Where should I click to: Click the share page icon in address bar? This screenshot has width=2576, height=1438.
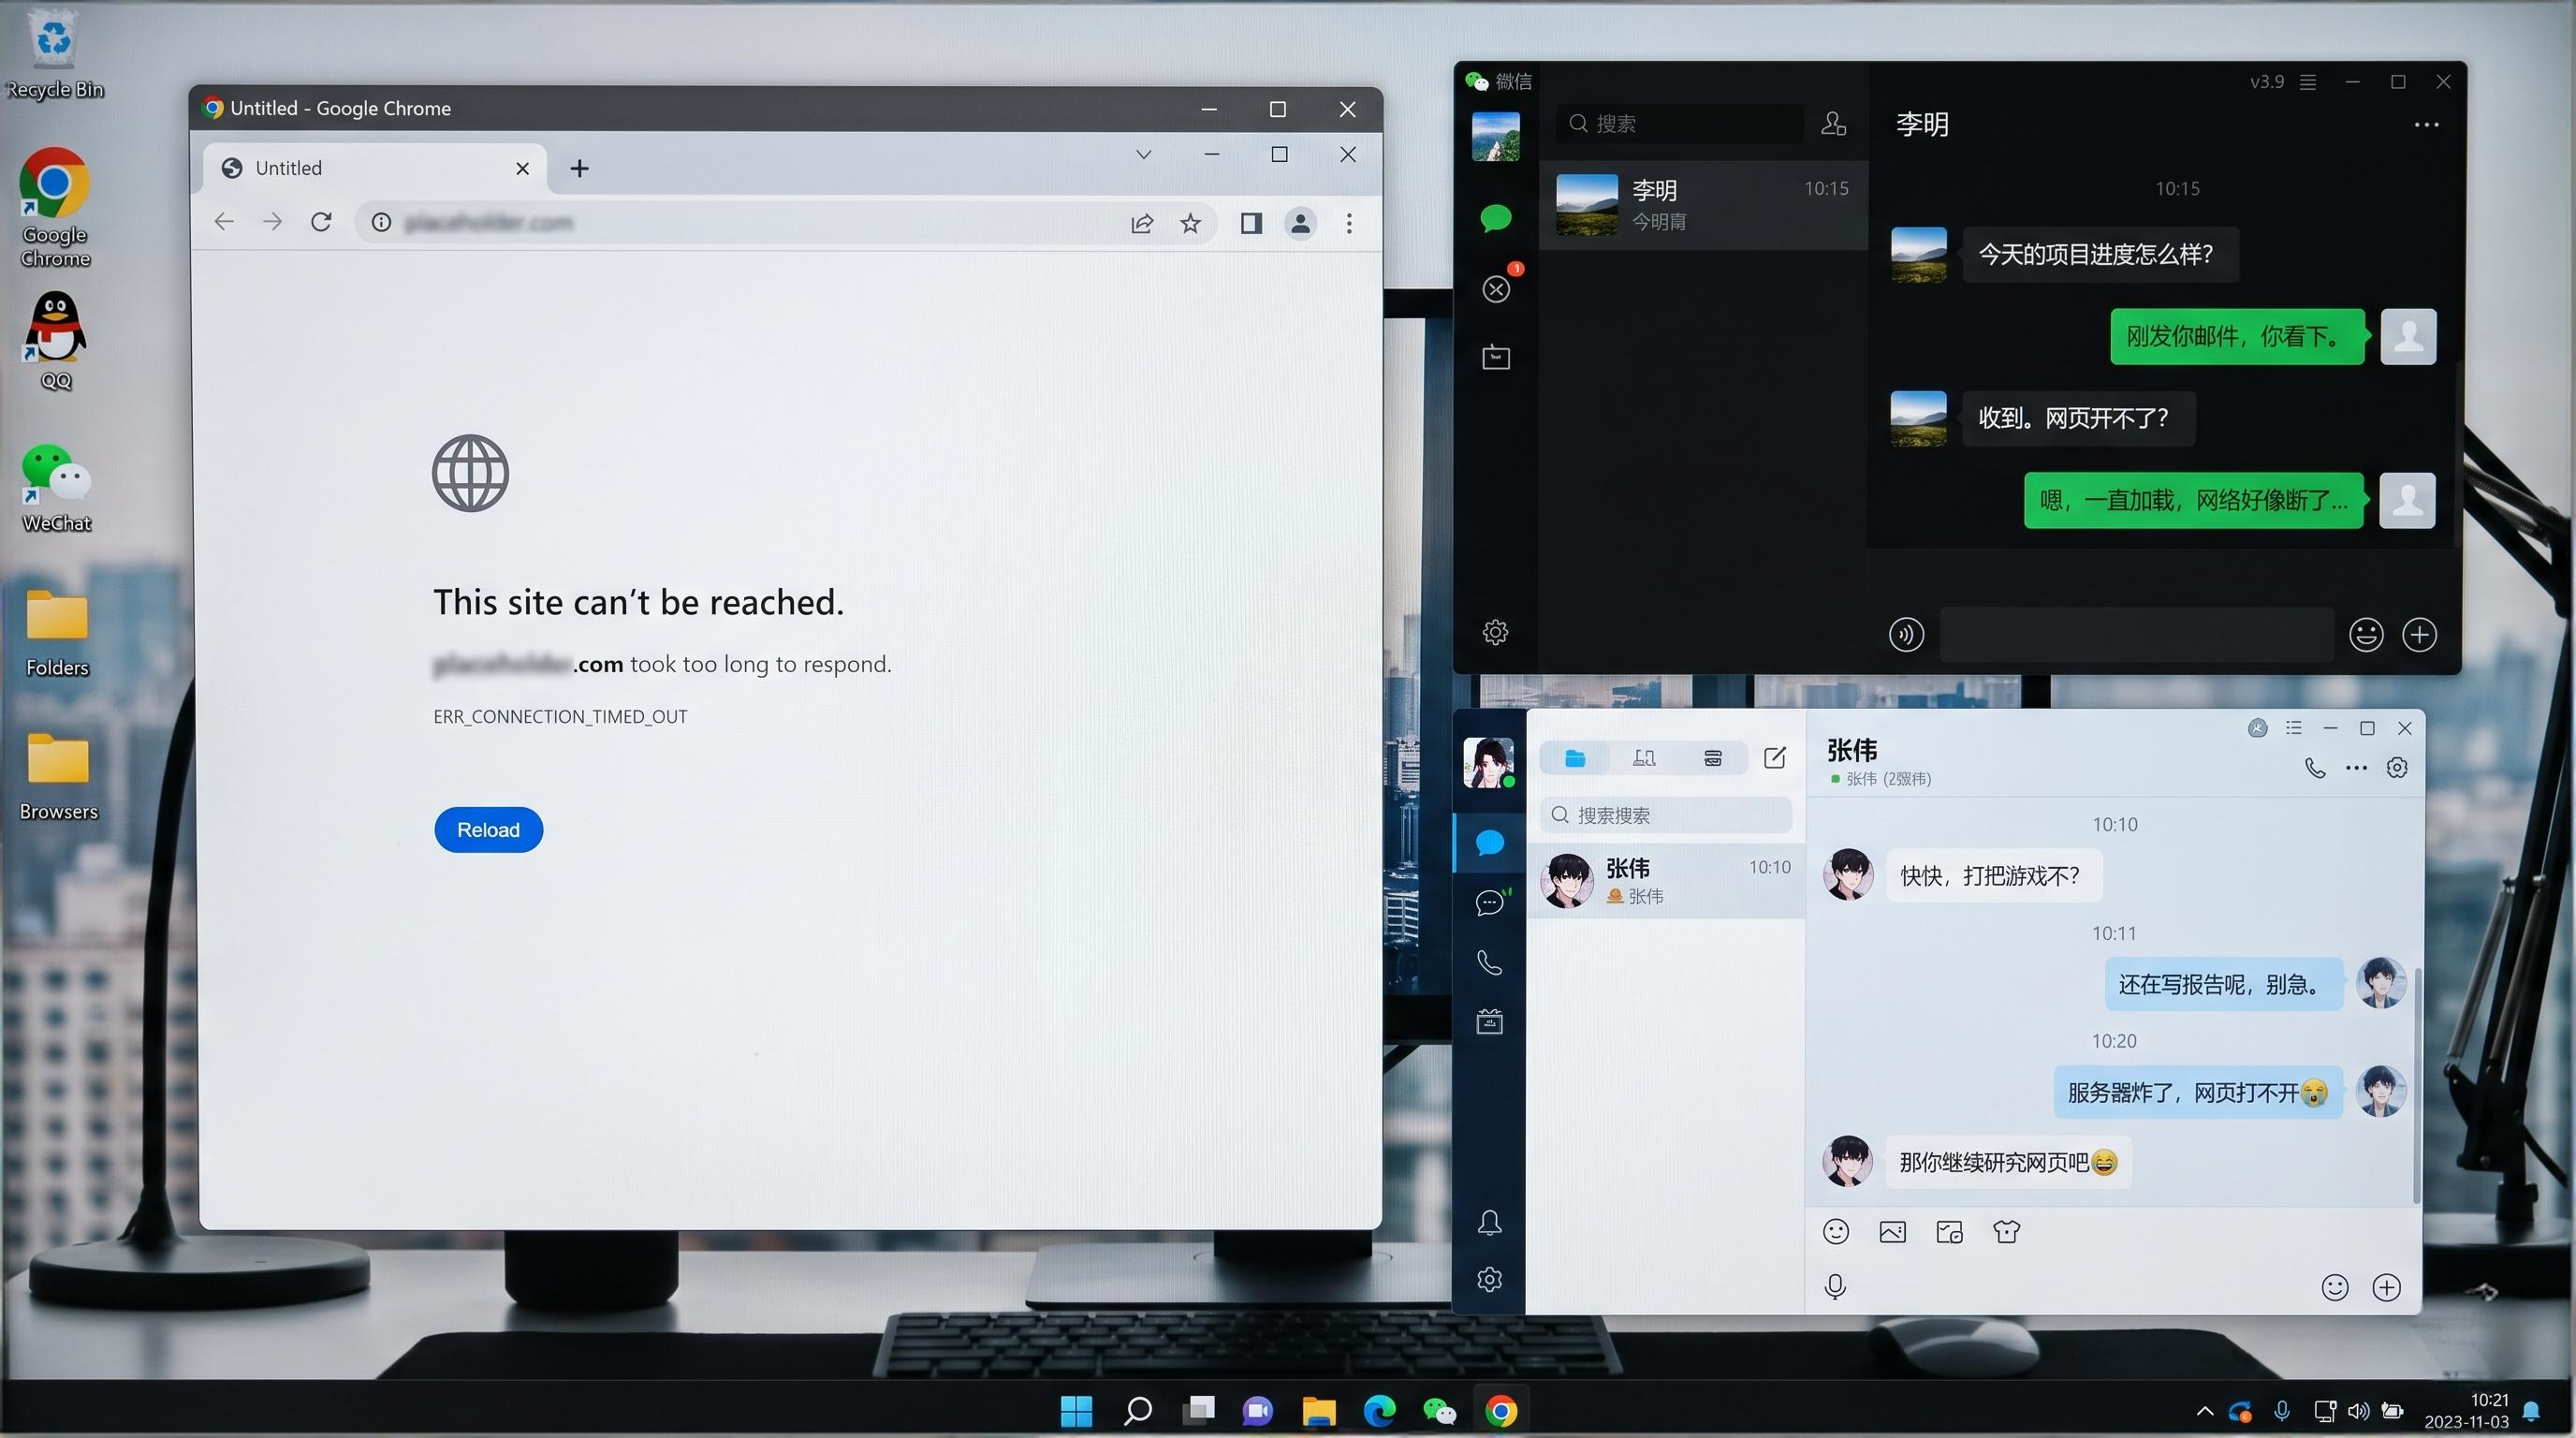pyautogui.click(x=1142, y=223)
